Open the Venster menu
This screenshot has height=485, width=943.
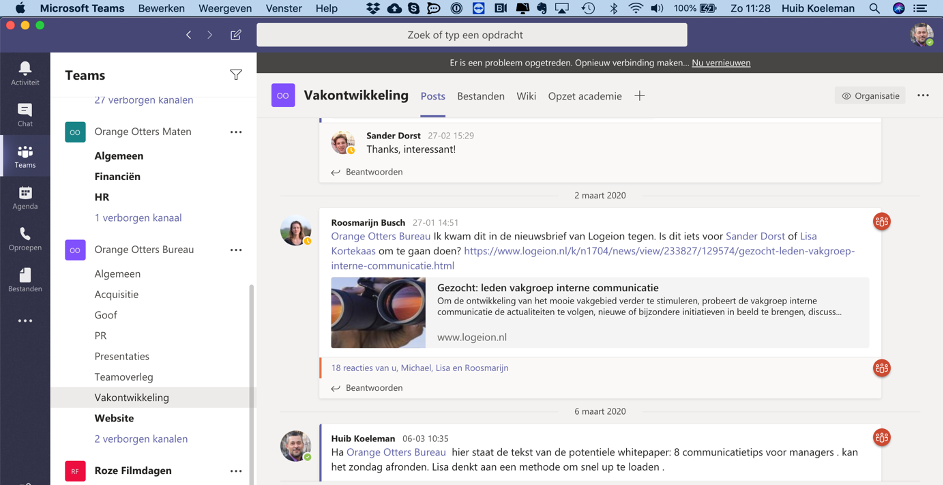click(284, 8)
